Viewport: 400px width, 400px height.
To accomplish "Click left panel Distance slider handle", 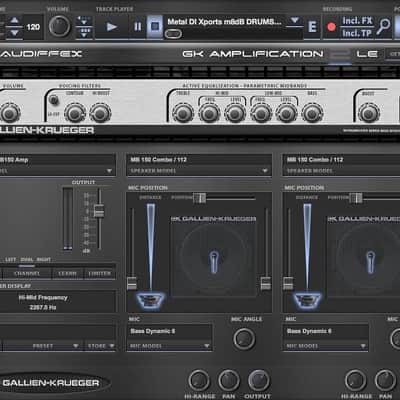I will coord(132,283).
